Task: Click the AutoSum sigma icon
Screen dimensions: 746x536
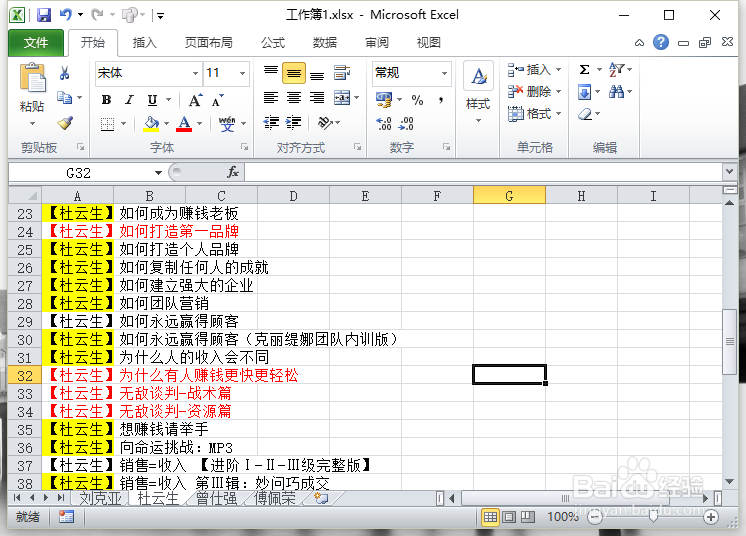Action: pyautogui.click(x=584, y=70)
